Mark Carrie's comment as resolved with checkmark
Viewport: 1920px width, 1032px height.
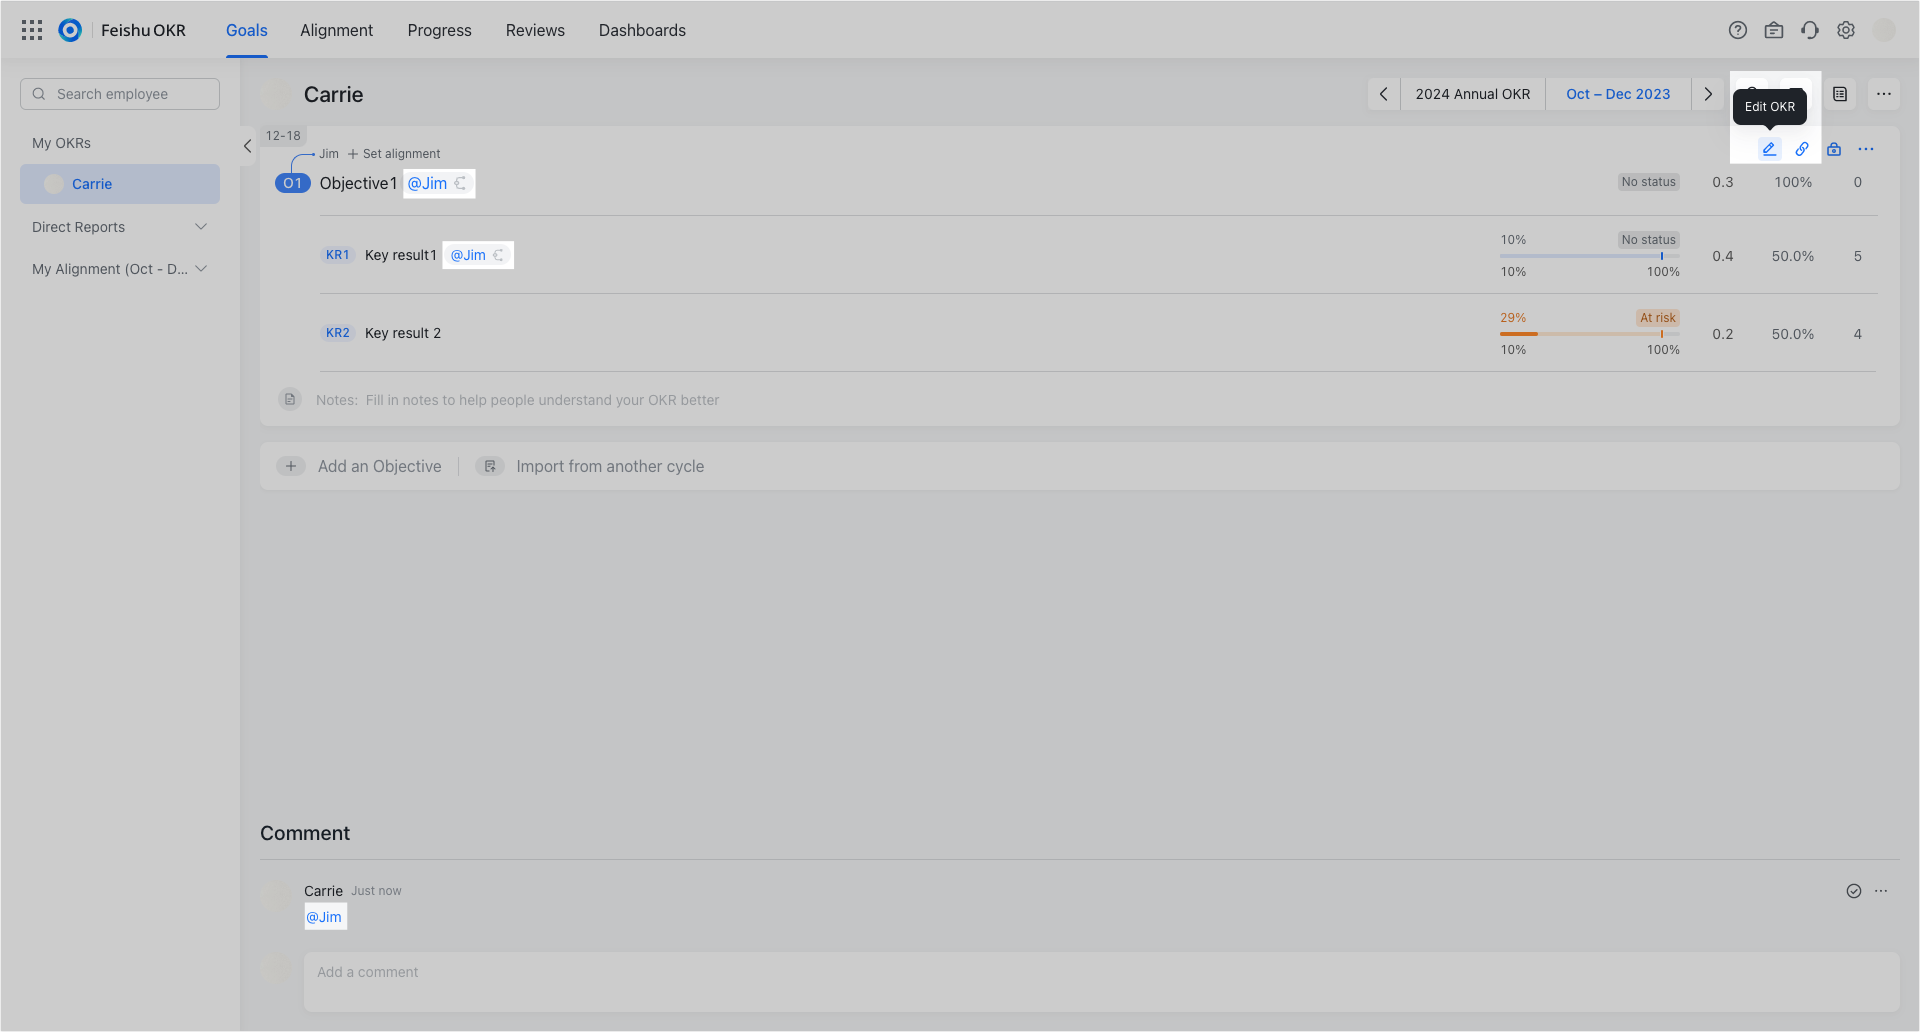(x=1855, y=890)
